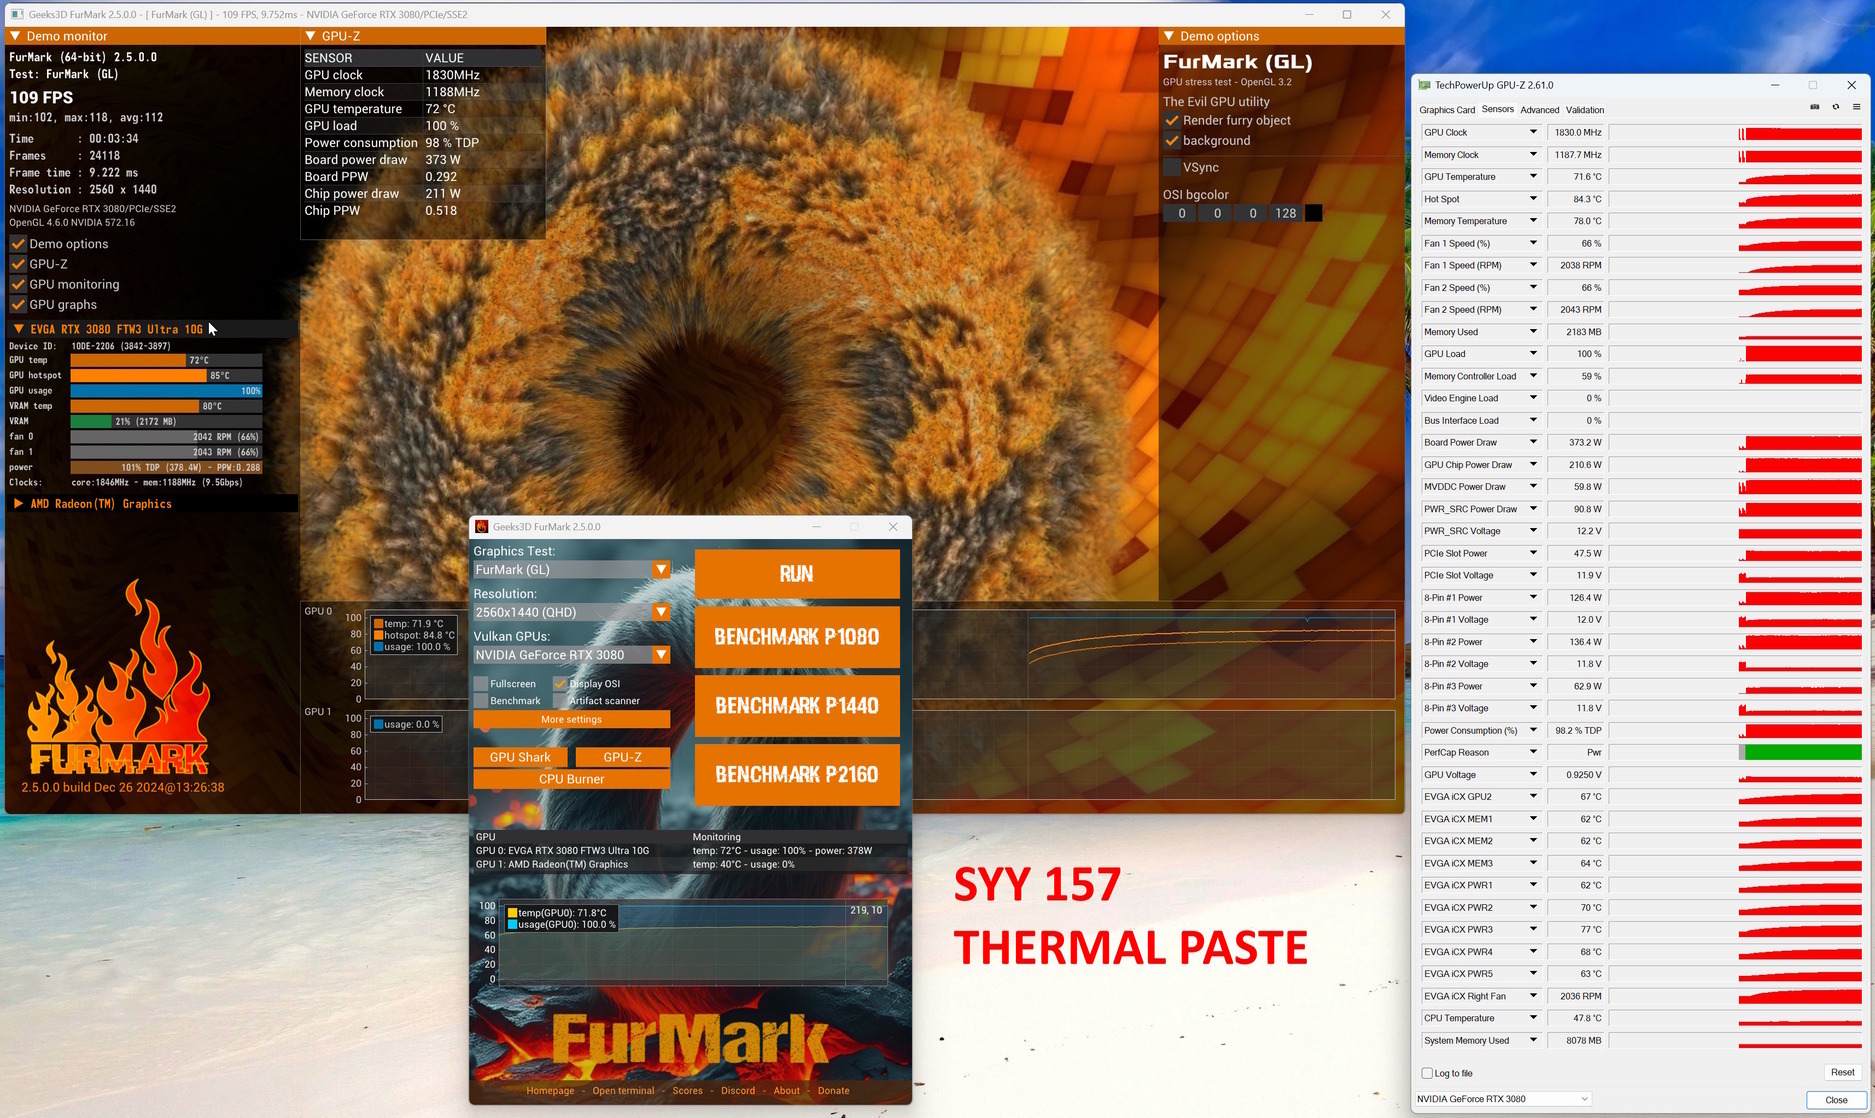Collapse the GPU-Z overlay panel header
The width and height of the screenshot is (1875, 1118).
(311, 36)
